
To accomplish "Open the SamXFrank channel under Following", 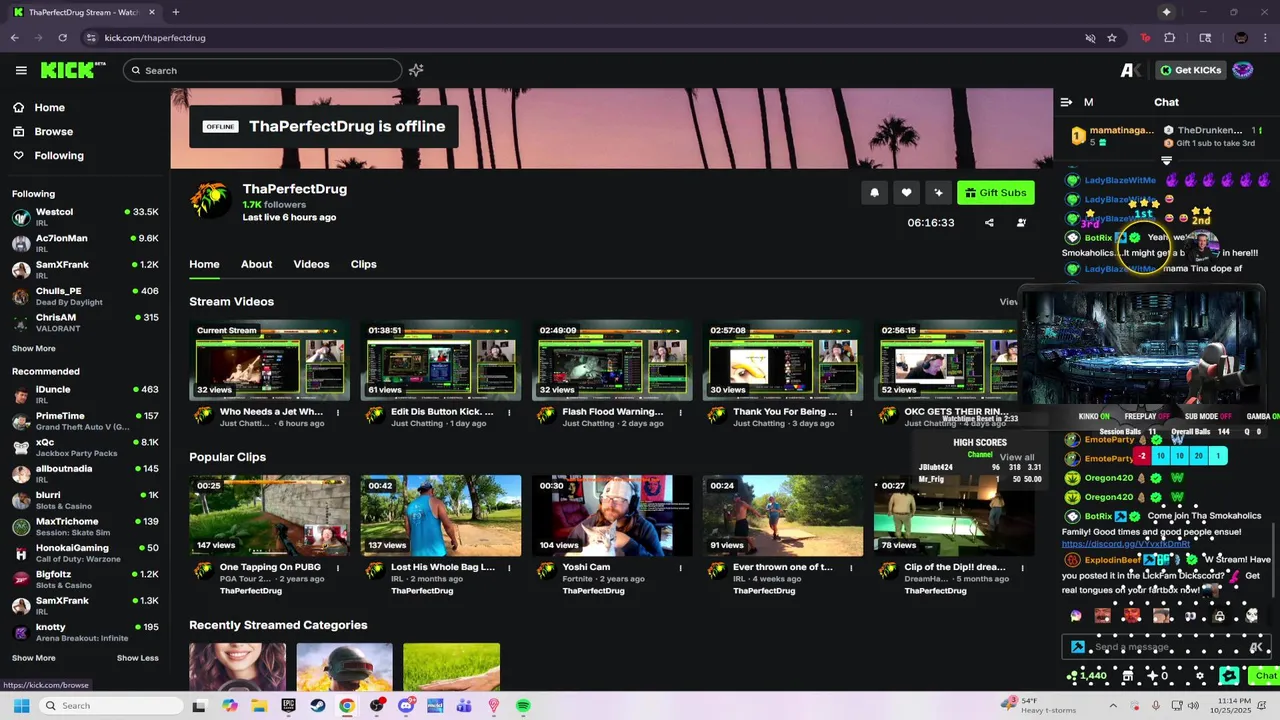I will coord(85,270).
